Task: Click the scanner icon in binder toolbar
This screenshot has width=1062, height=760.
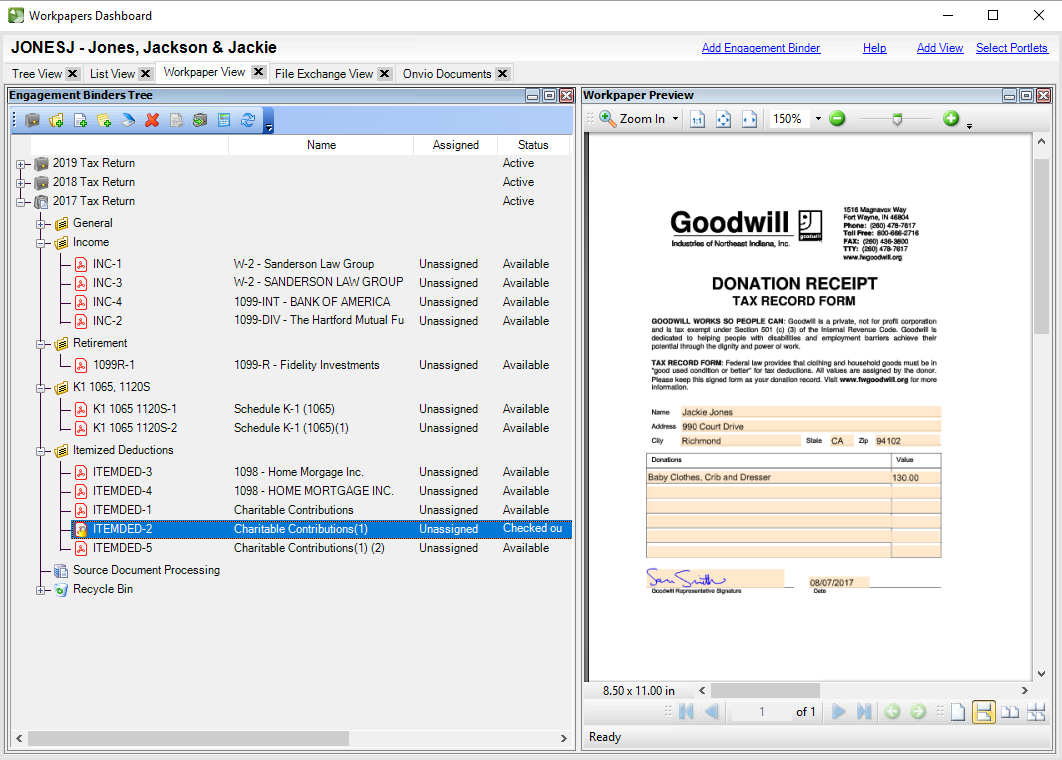Action: point(128,120)
